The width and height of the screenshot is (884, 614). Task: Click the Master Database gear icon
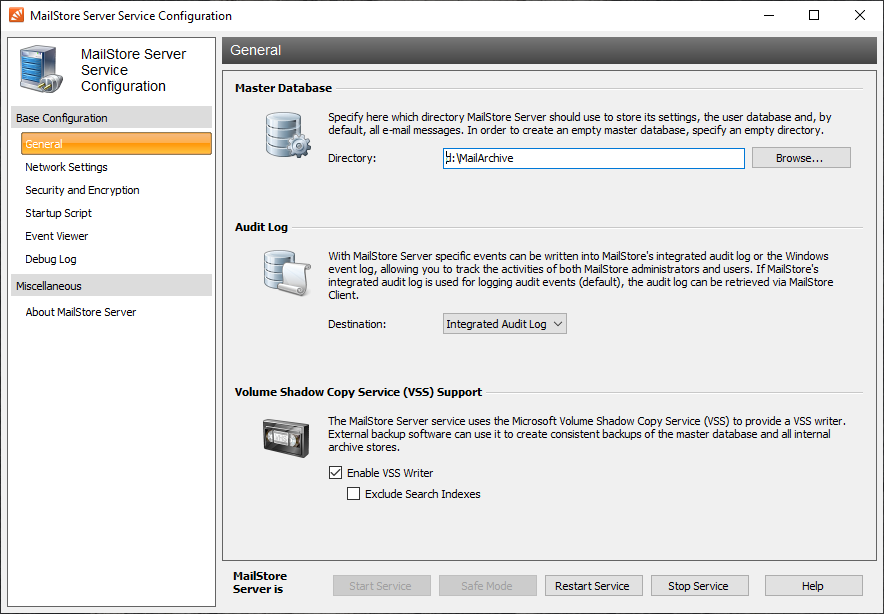[x=288, y=135]
